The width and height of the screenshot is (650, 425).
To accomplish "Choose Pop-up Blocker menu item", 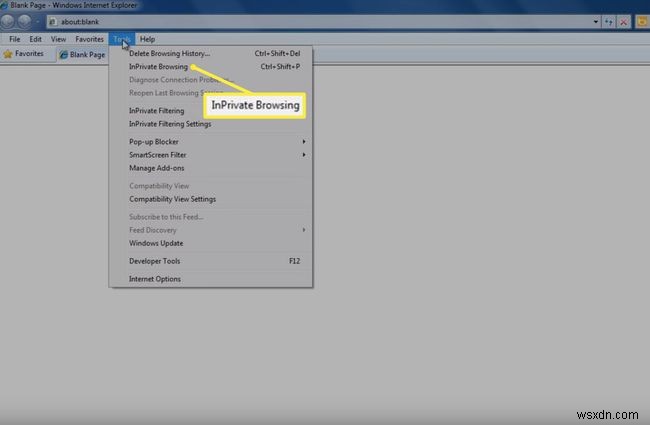I will (211, 142).
